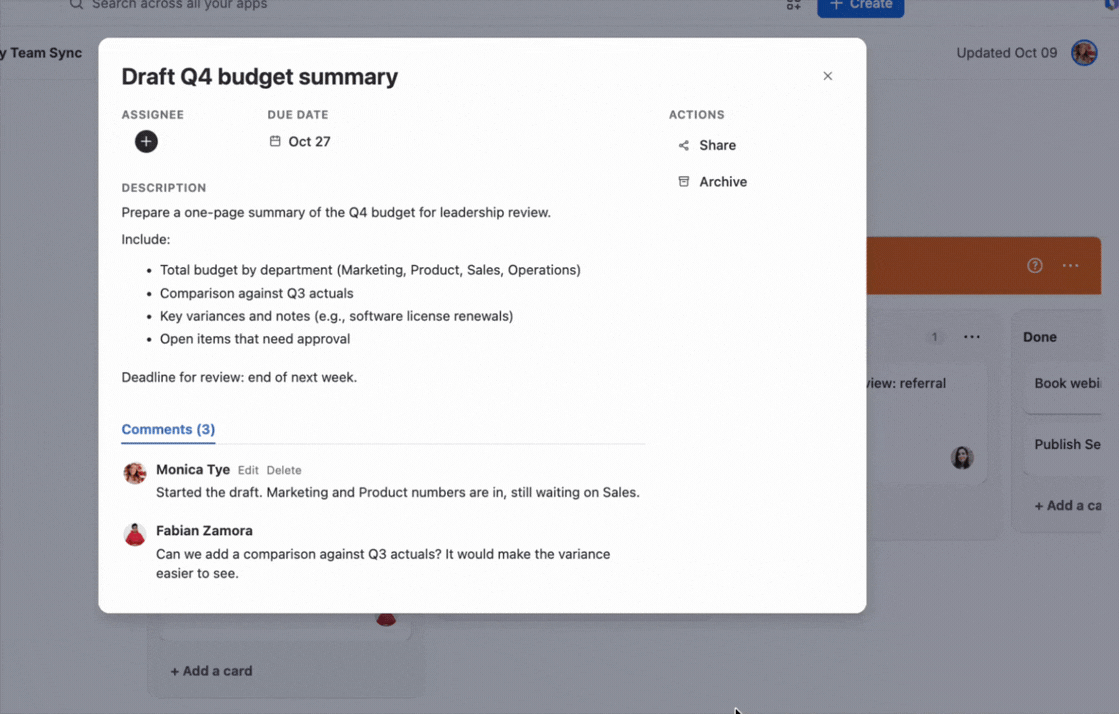Click Monica Tye's avatar in comments
Image resolution: width=1119 pixels, height=714 pixels.
(x=135, y=473)
